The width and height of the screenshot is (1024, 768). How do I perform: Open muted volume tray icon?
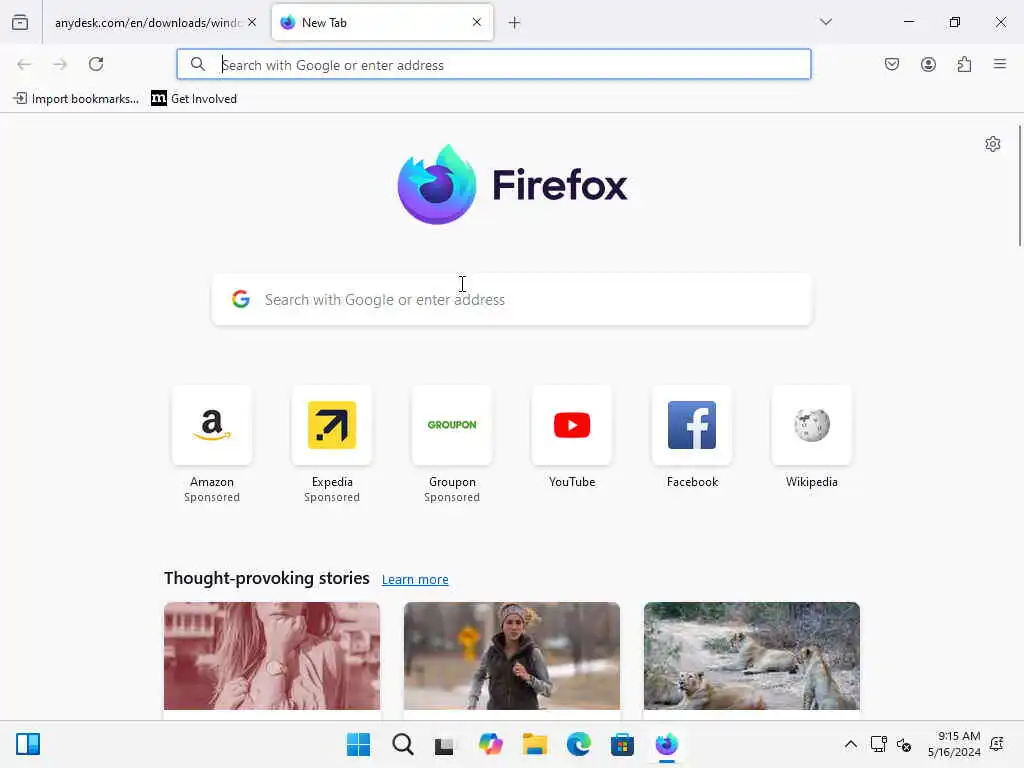point(904,744)
